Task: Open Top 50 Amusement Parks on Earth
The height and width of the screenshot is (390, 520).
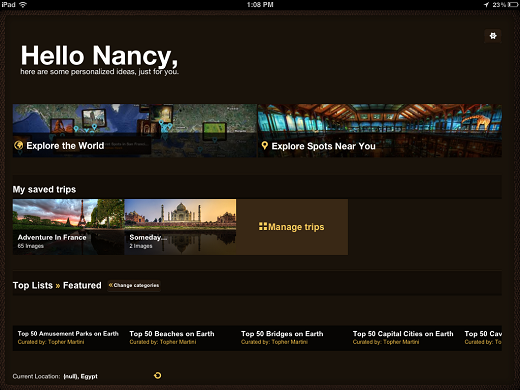Action: point(68,338)
